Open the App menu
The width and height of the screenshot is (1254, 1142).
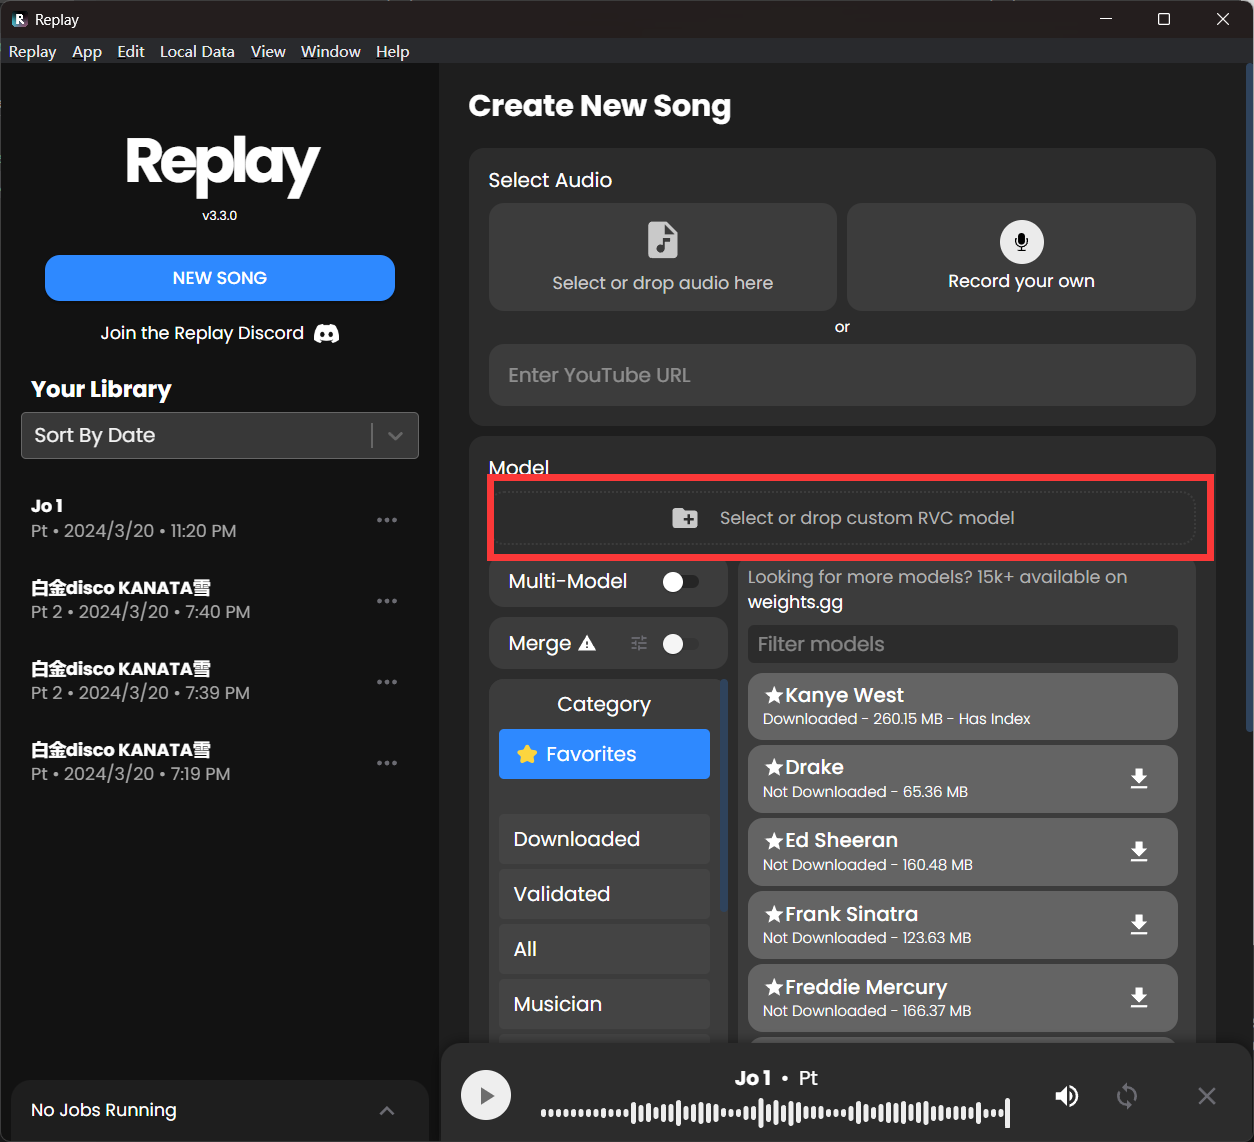(87, 51)
